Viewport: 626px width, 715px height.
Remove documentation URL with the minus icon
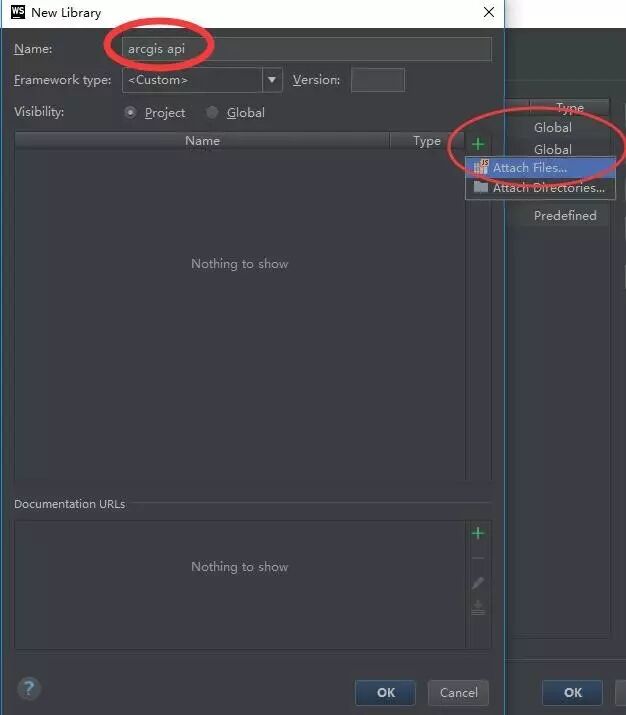tap(478, 558)
